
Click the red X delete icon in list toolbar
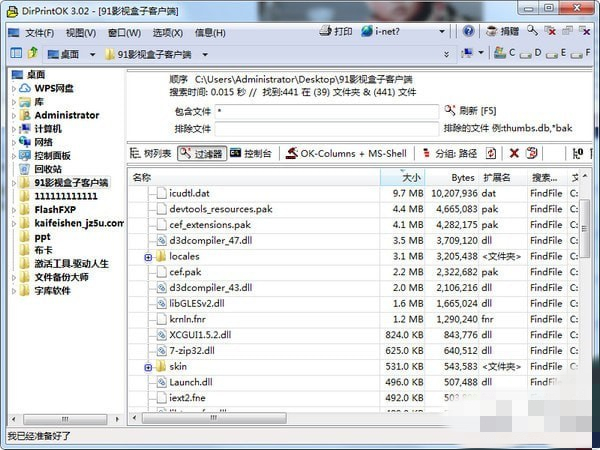click(514, 153)
